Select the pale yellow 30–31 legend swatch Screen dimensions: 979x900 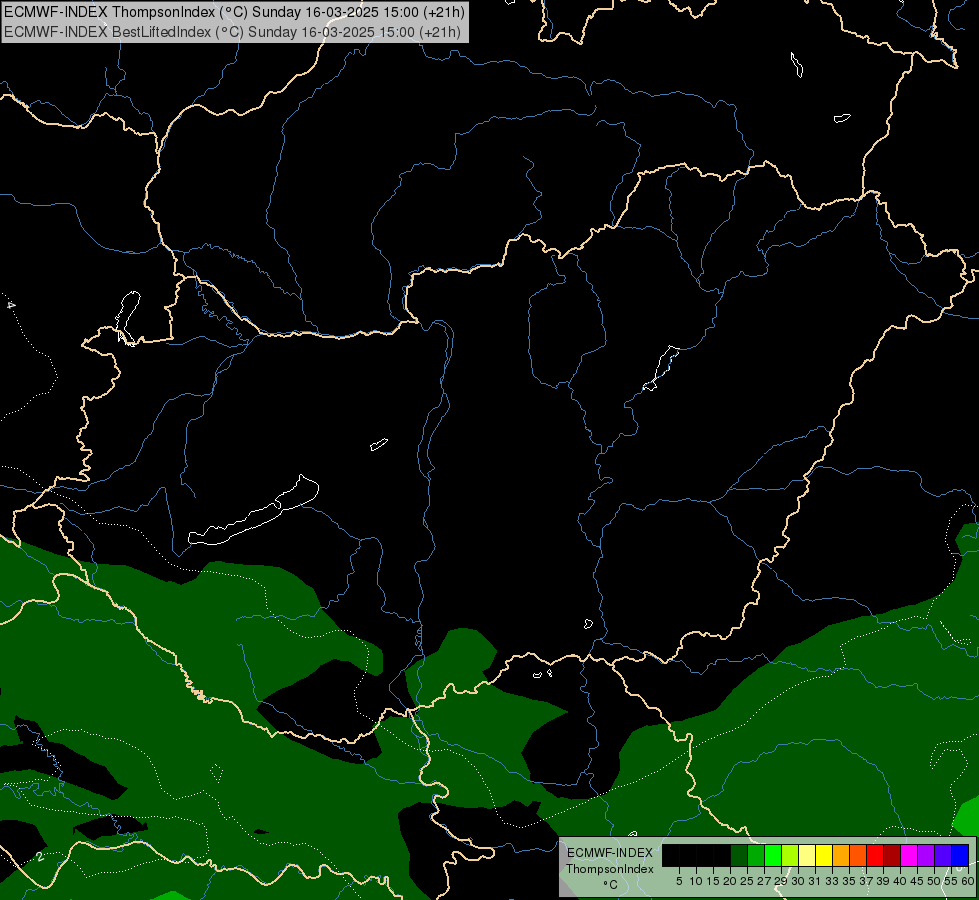807,855
